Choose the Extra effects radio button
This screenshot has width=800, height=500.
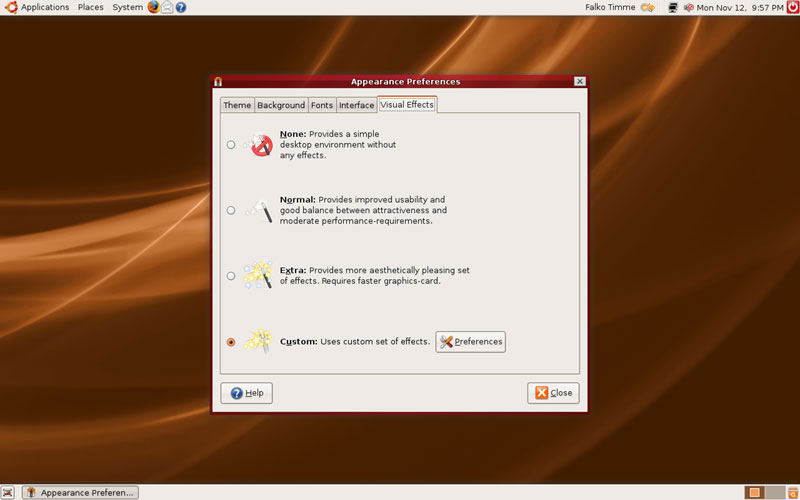231,276
